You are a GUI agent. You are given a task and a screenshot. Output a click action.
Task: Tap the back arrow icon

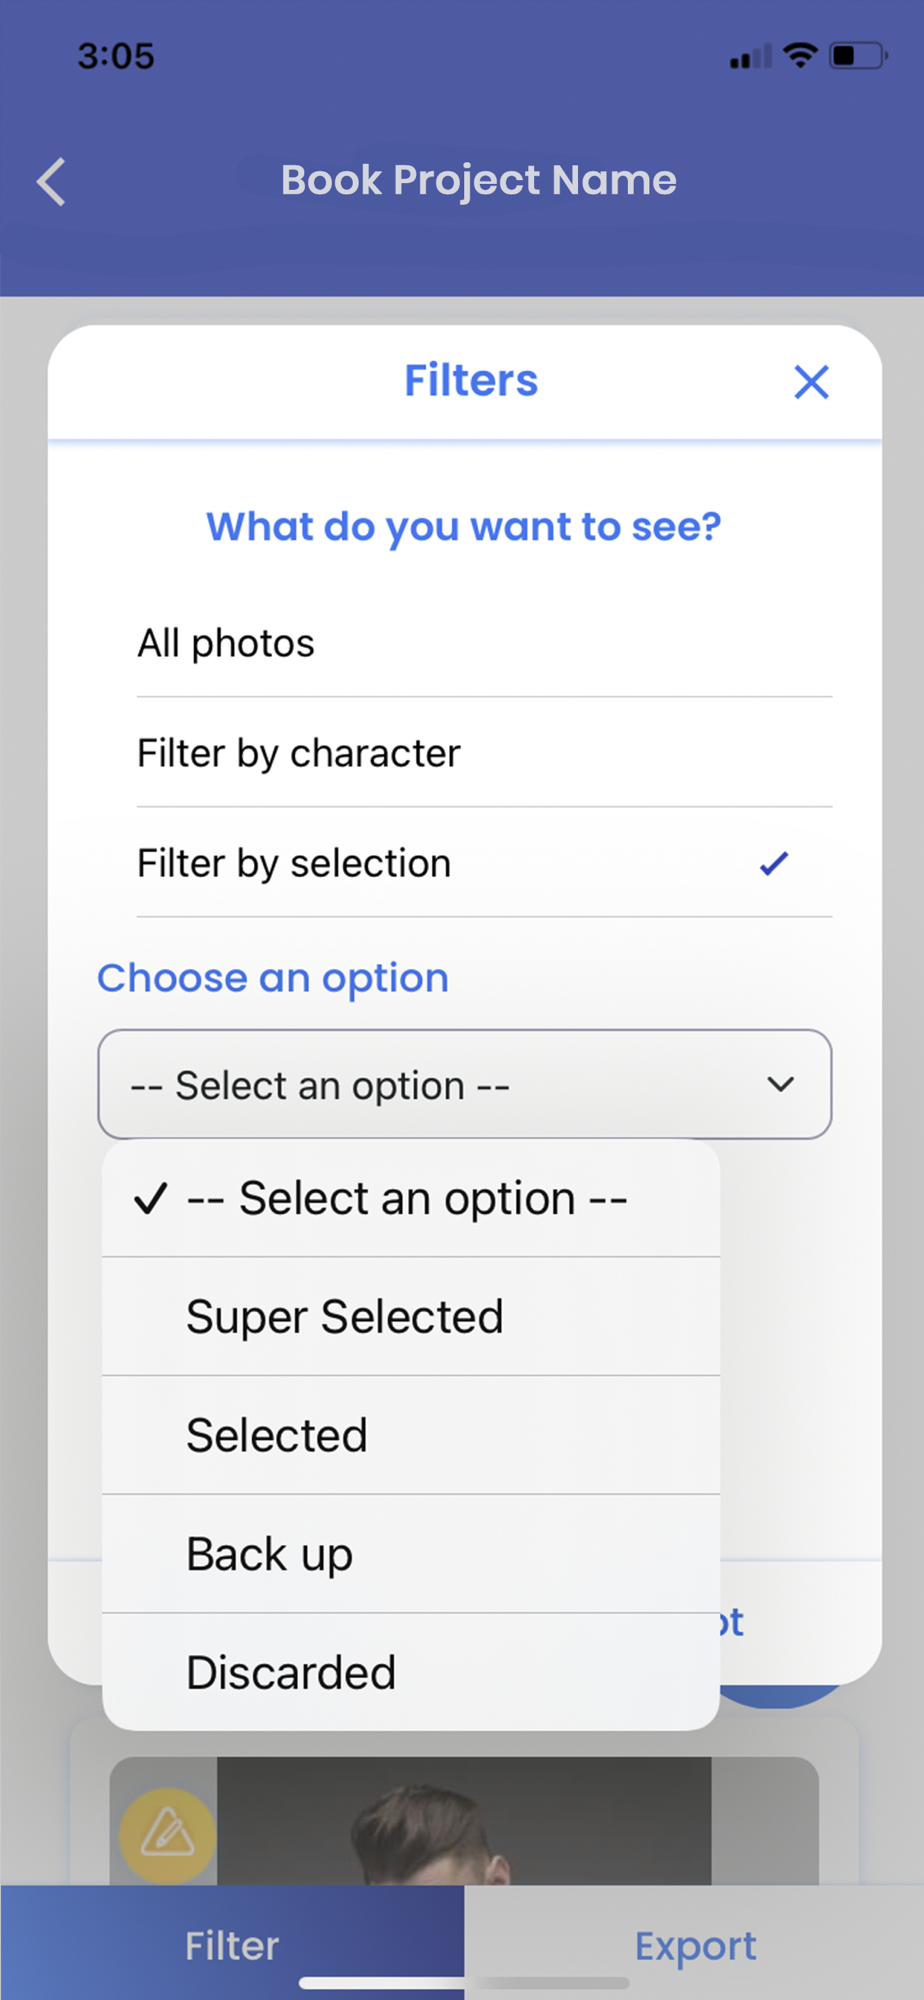(51, 182)
